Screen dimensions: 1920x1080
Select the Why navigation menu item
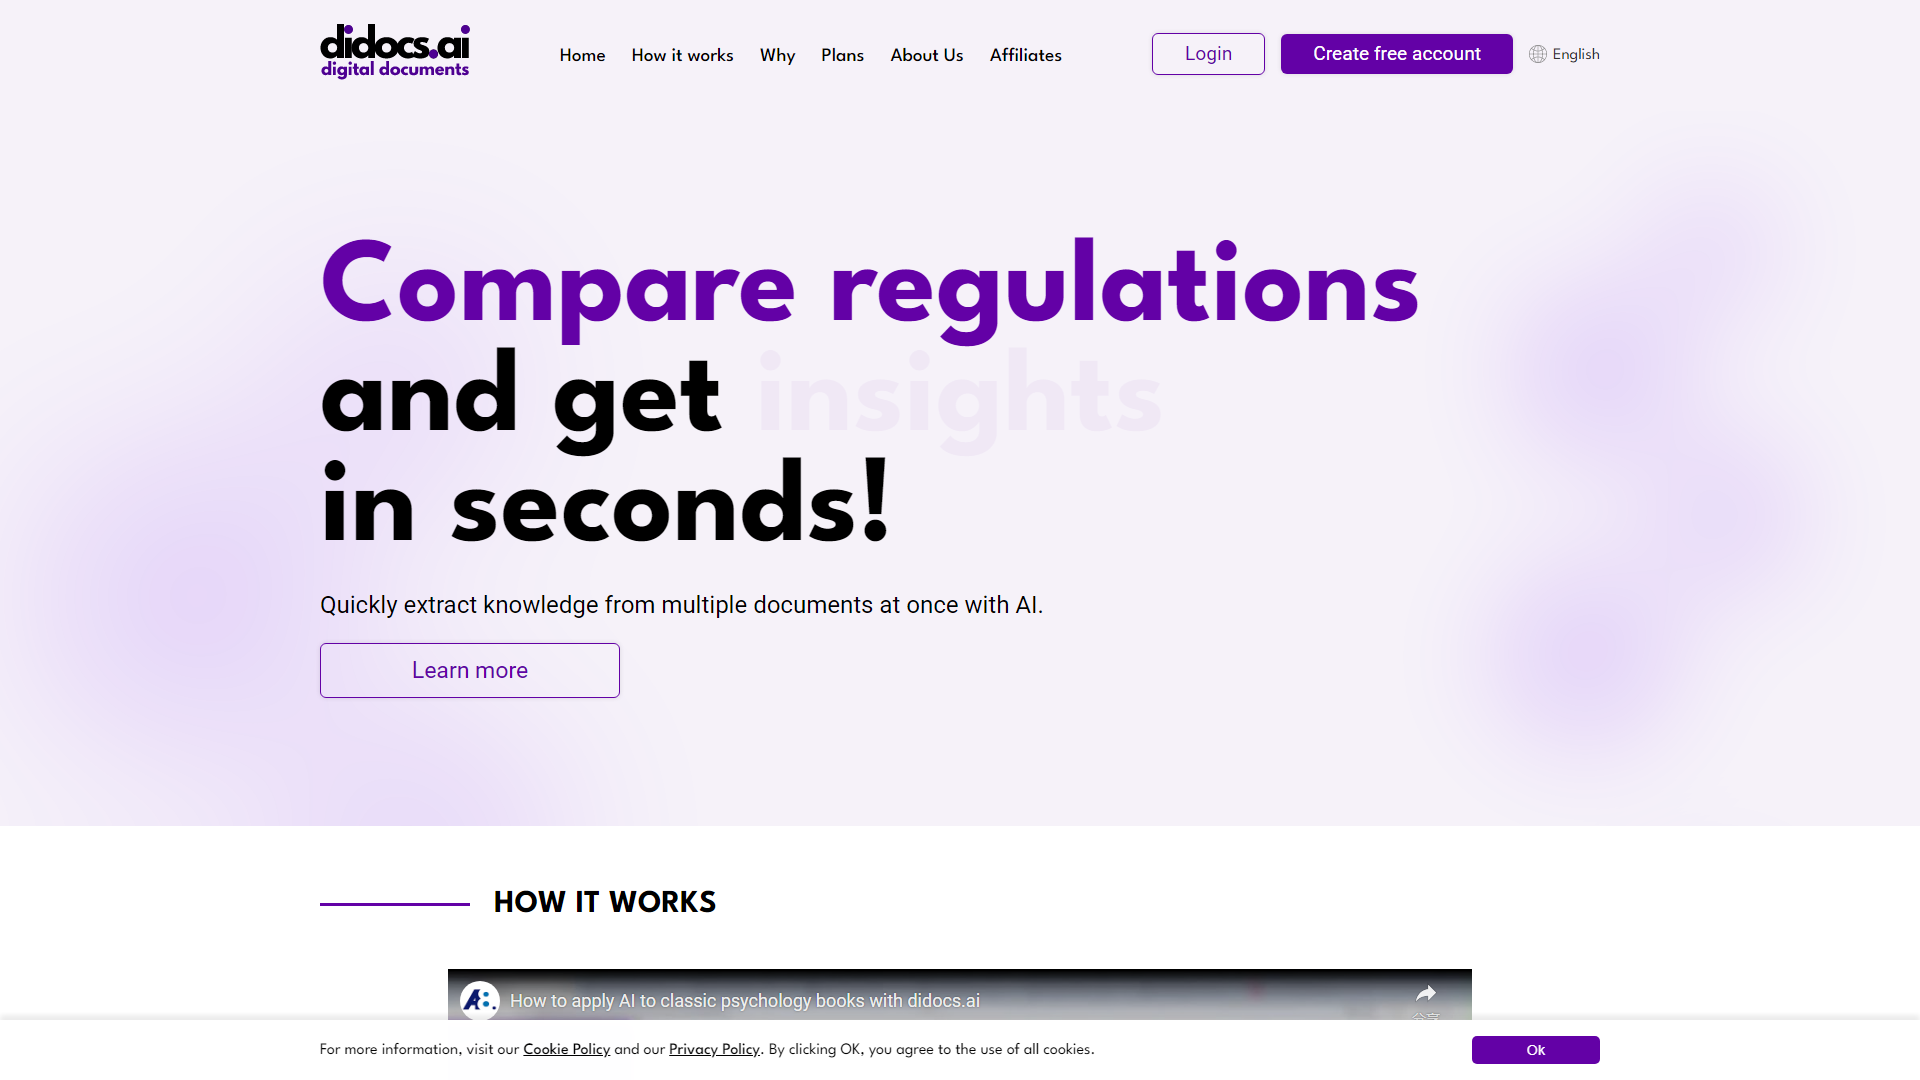coord(777,54)
